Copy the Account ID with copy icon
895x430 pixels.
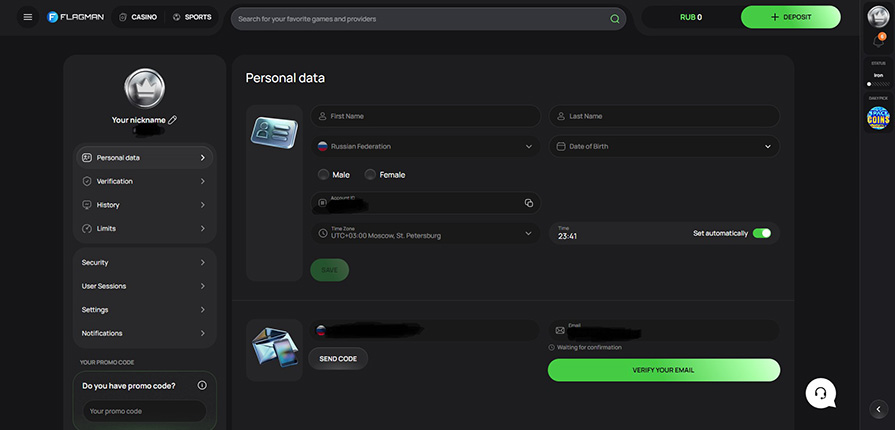click(528, 203)
